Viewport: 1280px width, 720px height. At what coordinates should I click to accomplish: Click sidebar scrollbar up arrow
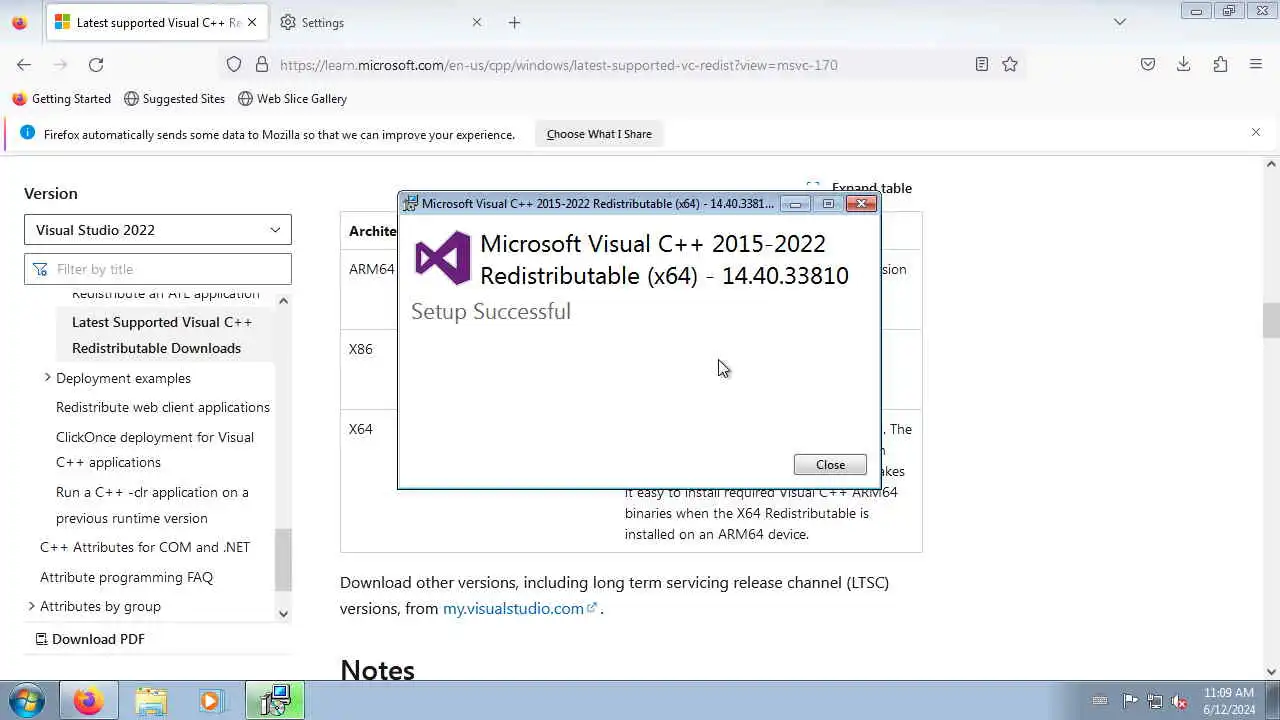coord(284,301)
